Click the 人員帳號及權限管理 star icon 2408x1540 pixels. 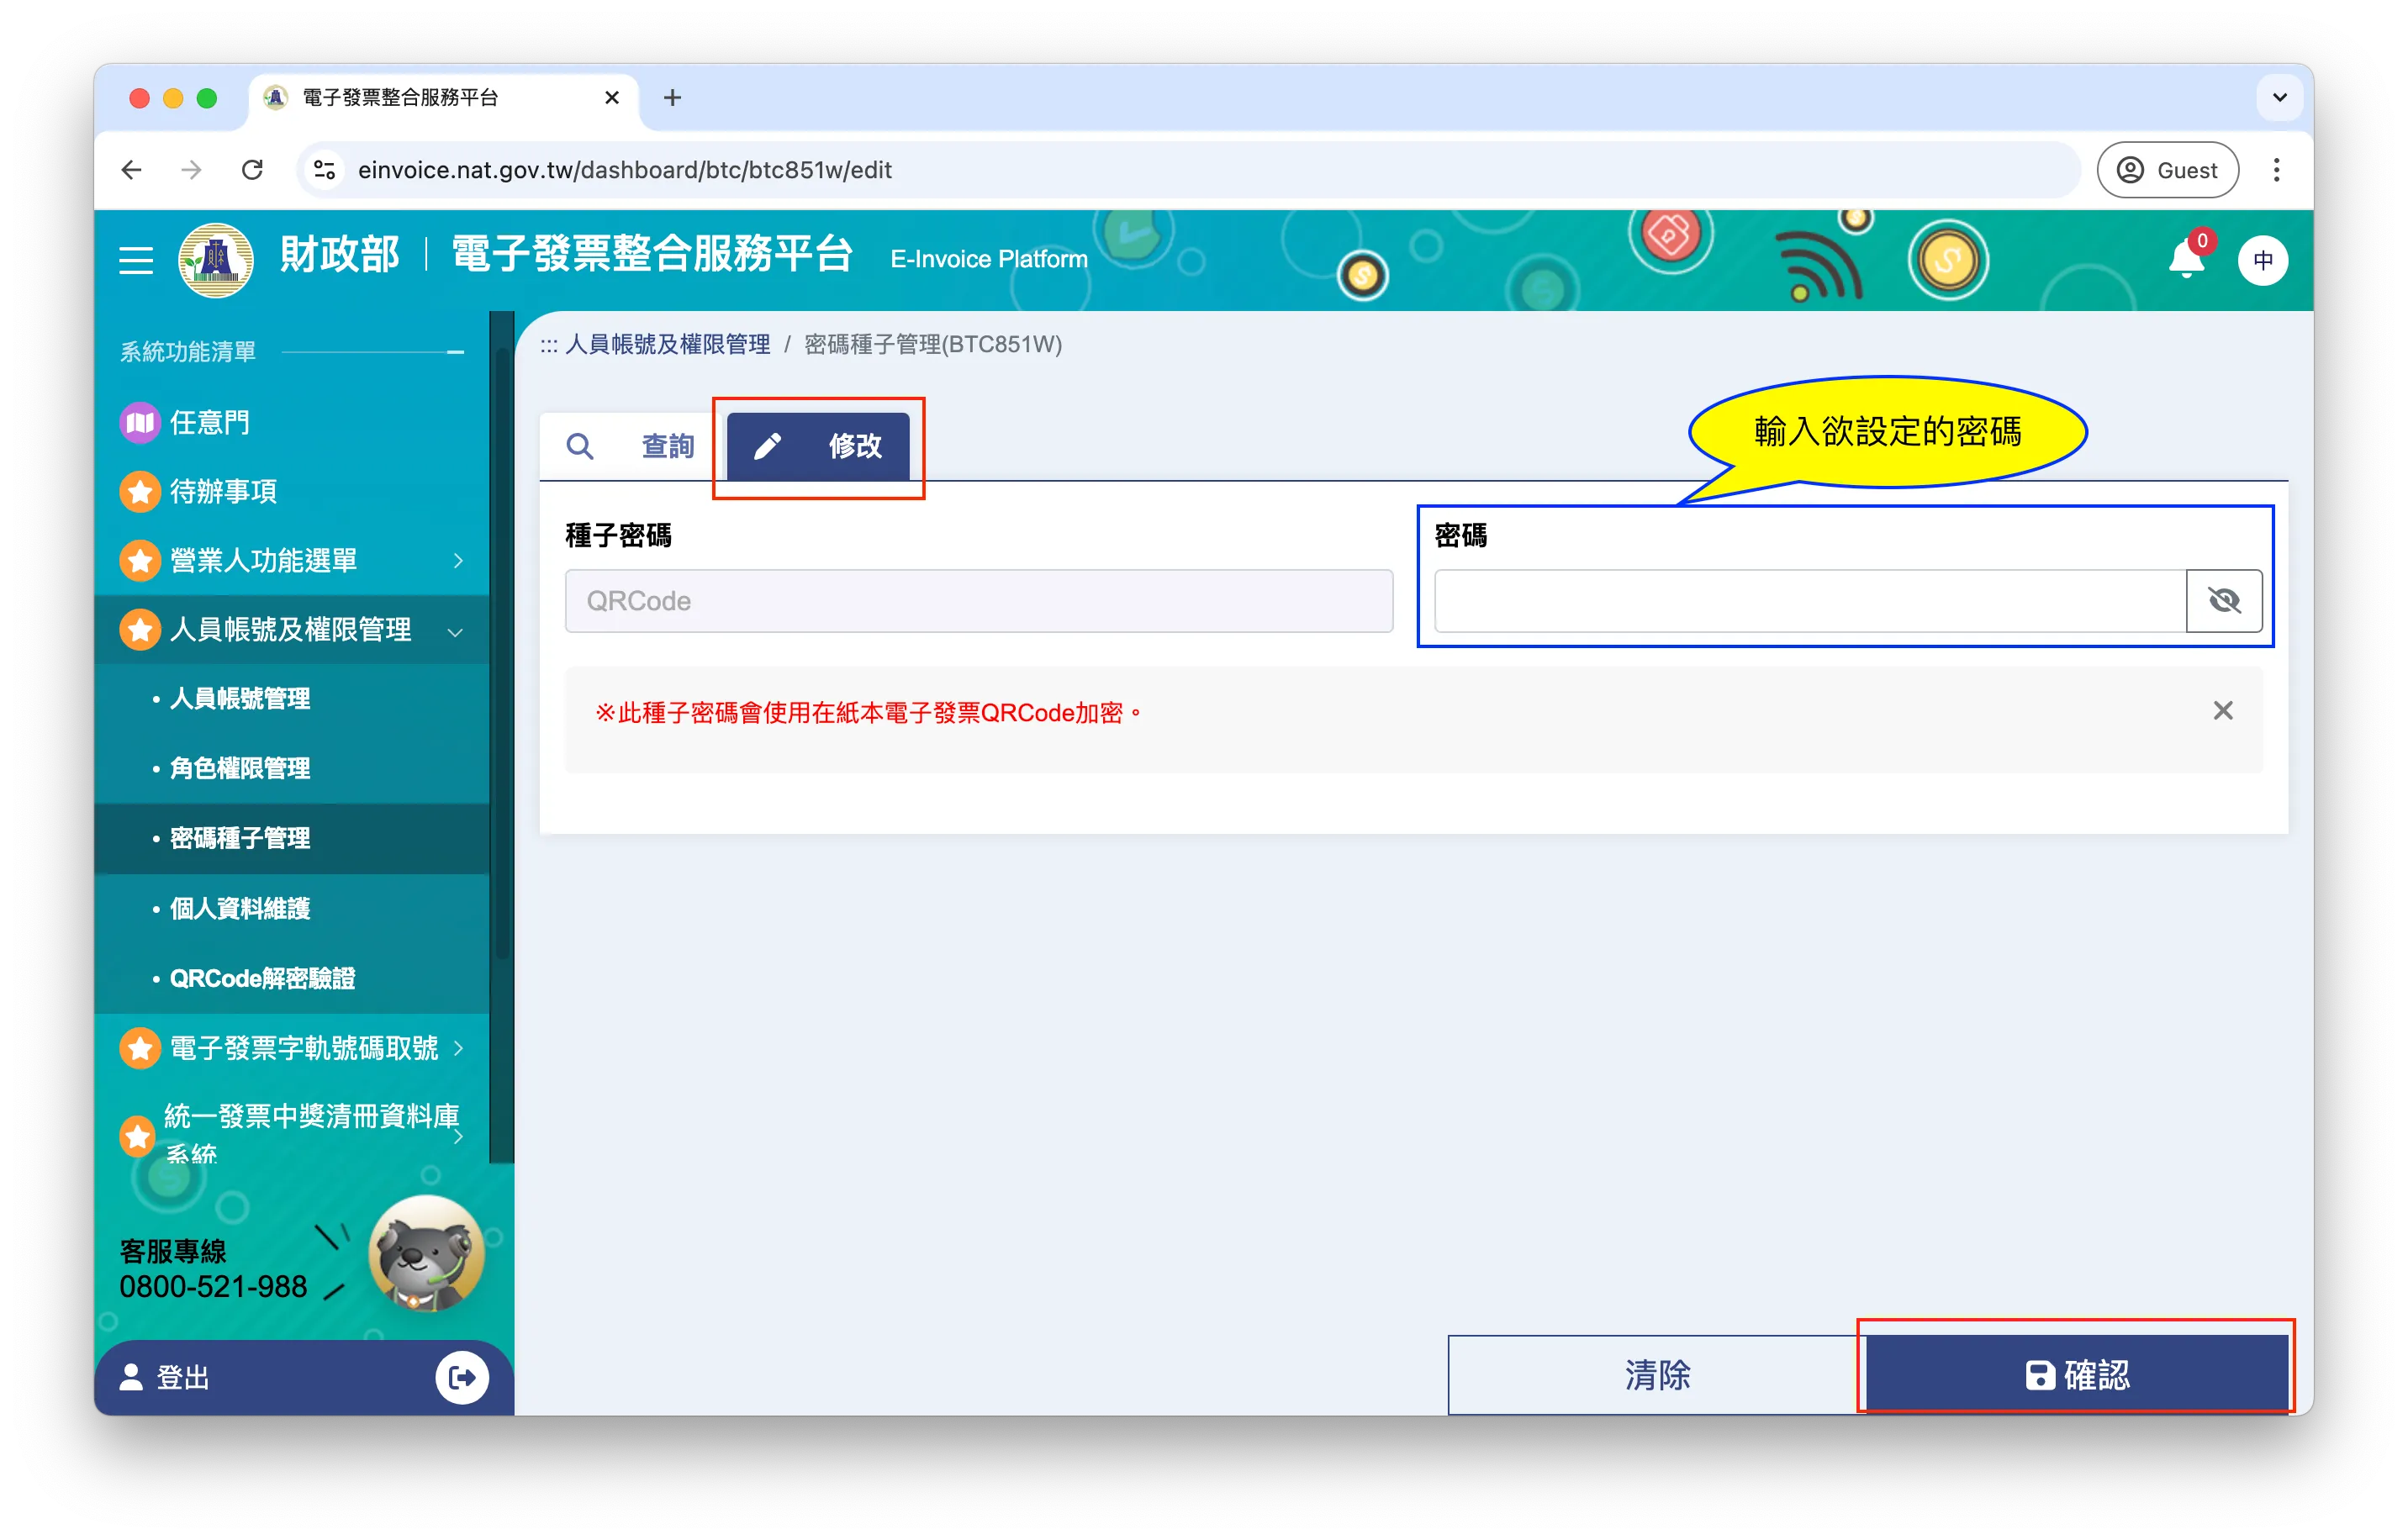coord(140,629)
